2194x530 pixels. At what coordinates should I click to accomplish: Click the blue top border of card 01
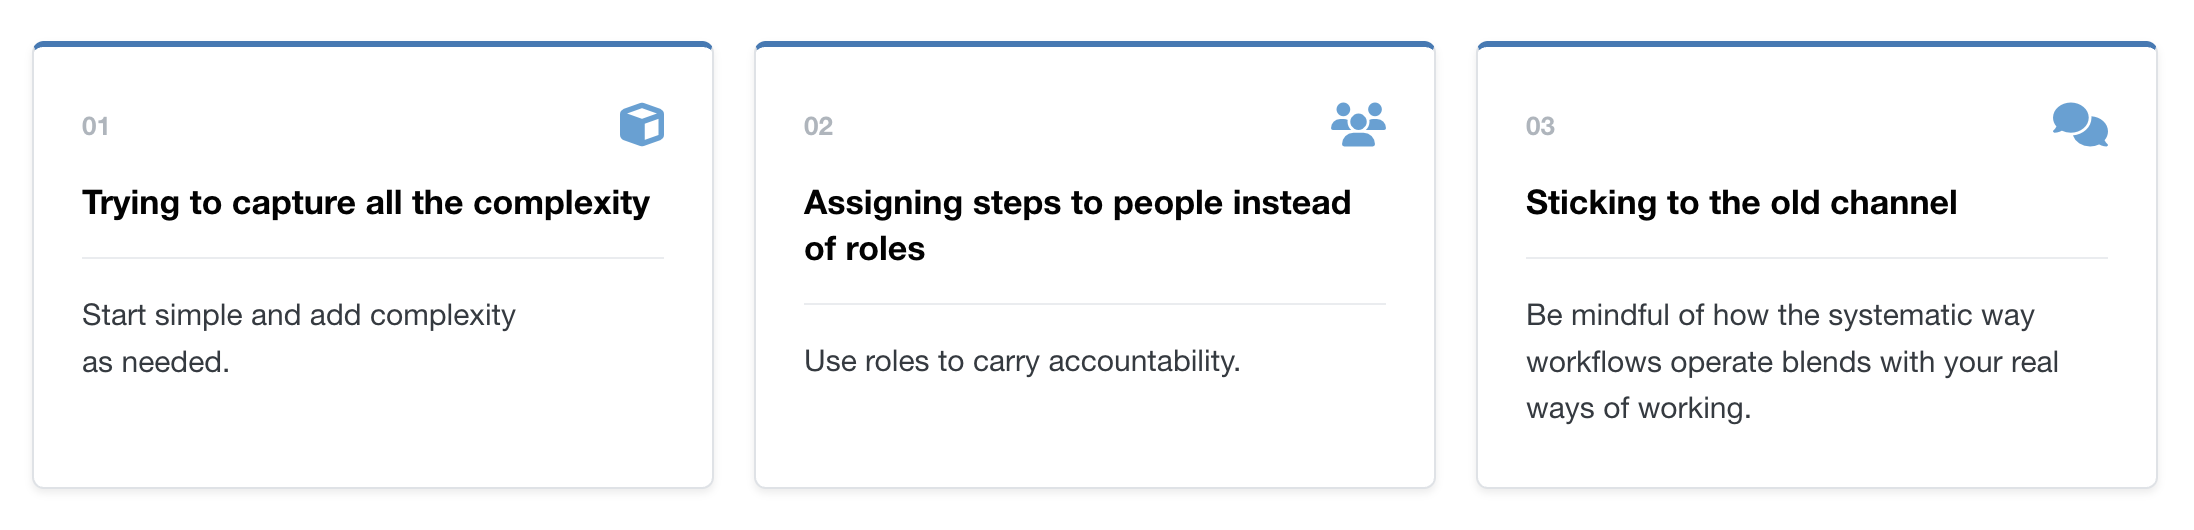(373, 44)
